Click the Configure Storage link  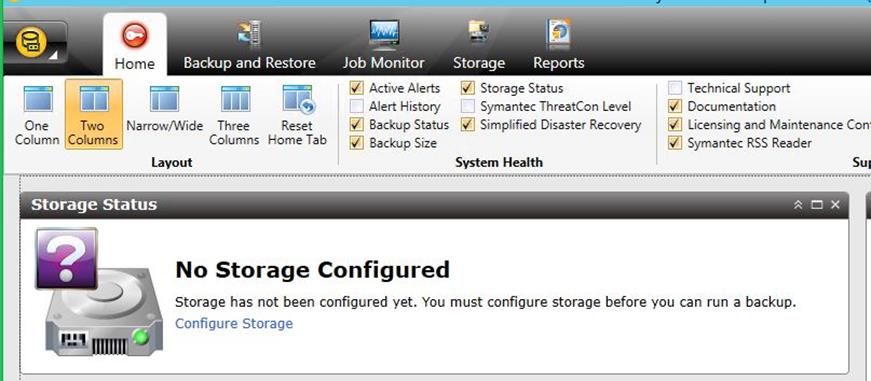click(234, 323)
